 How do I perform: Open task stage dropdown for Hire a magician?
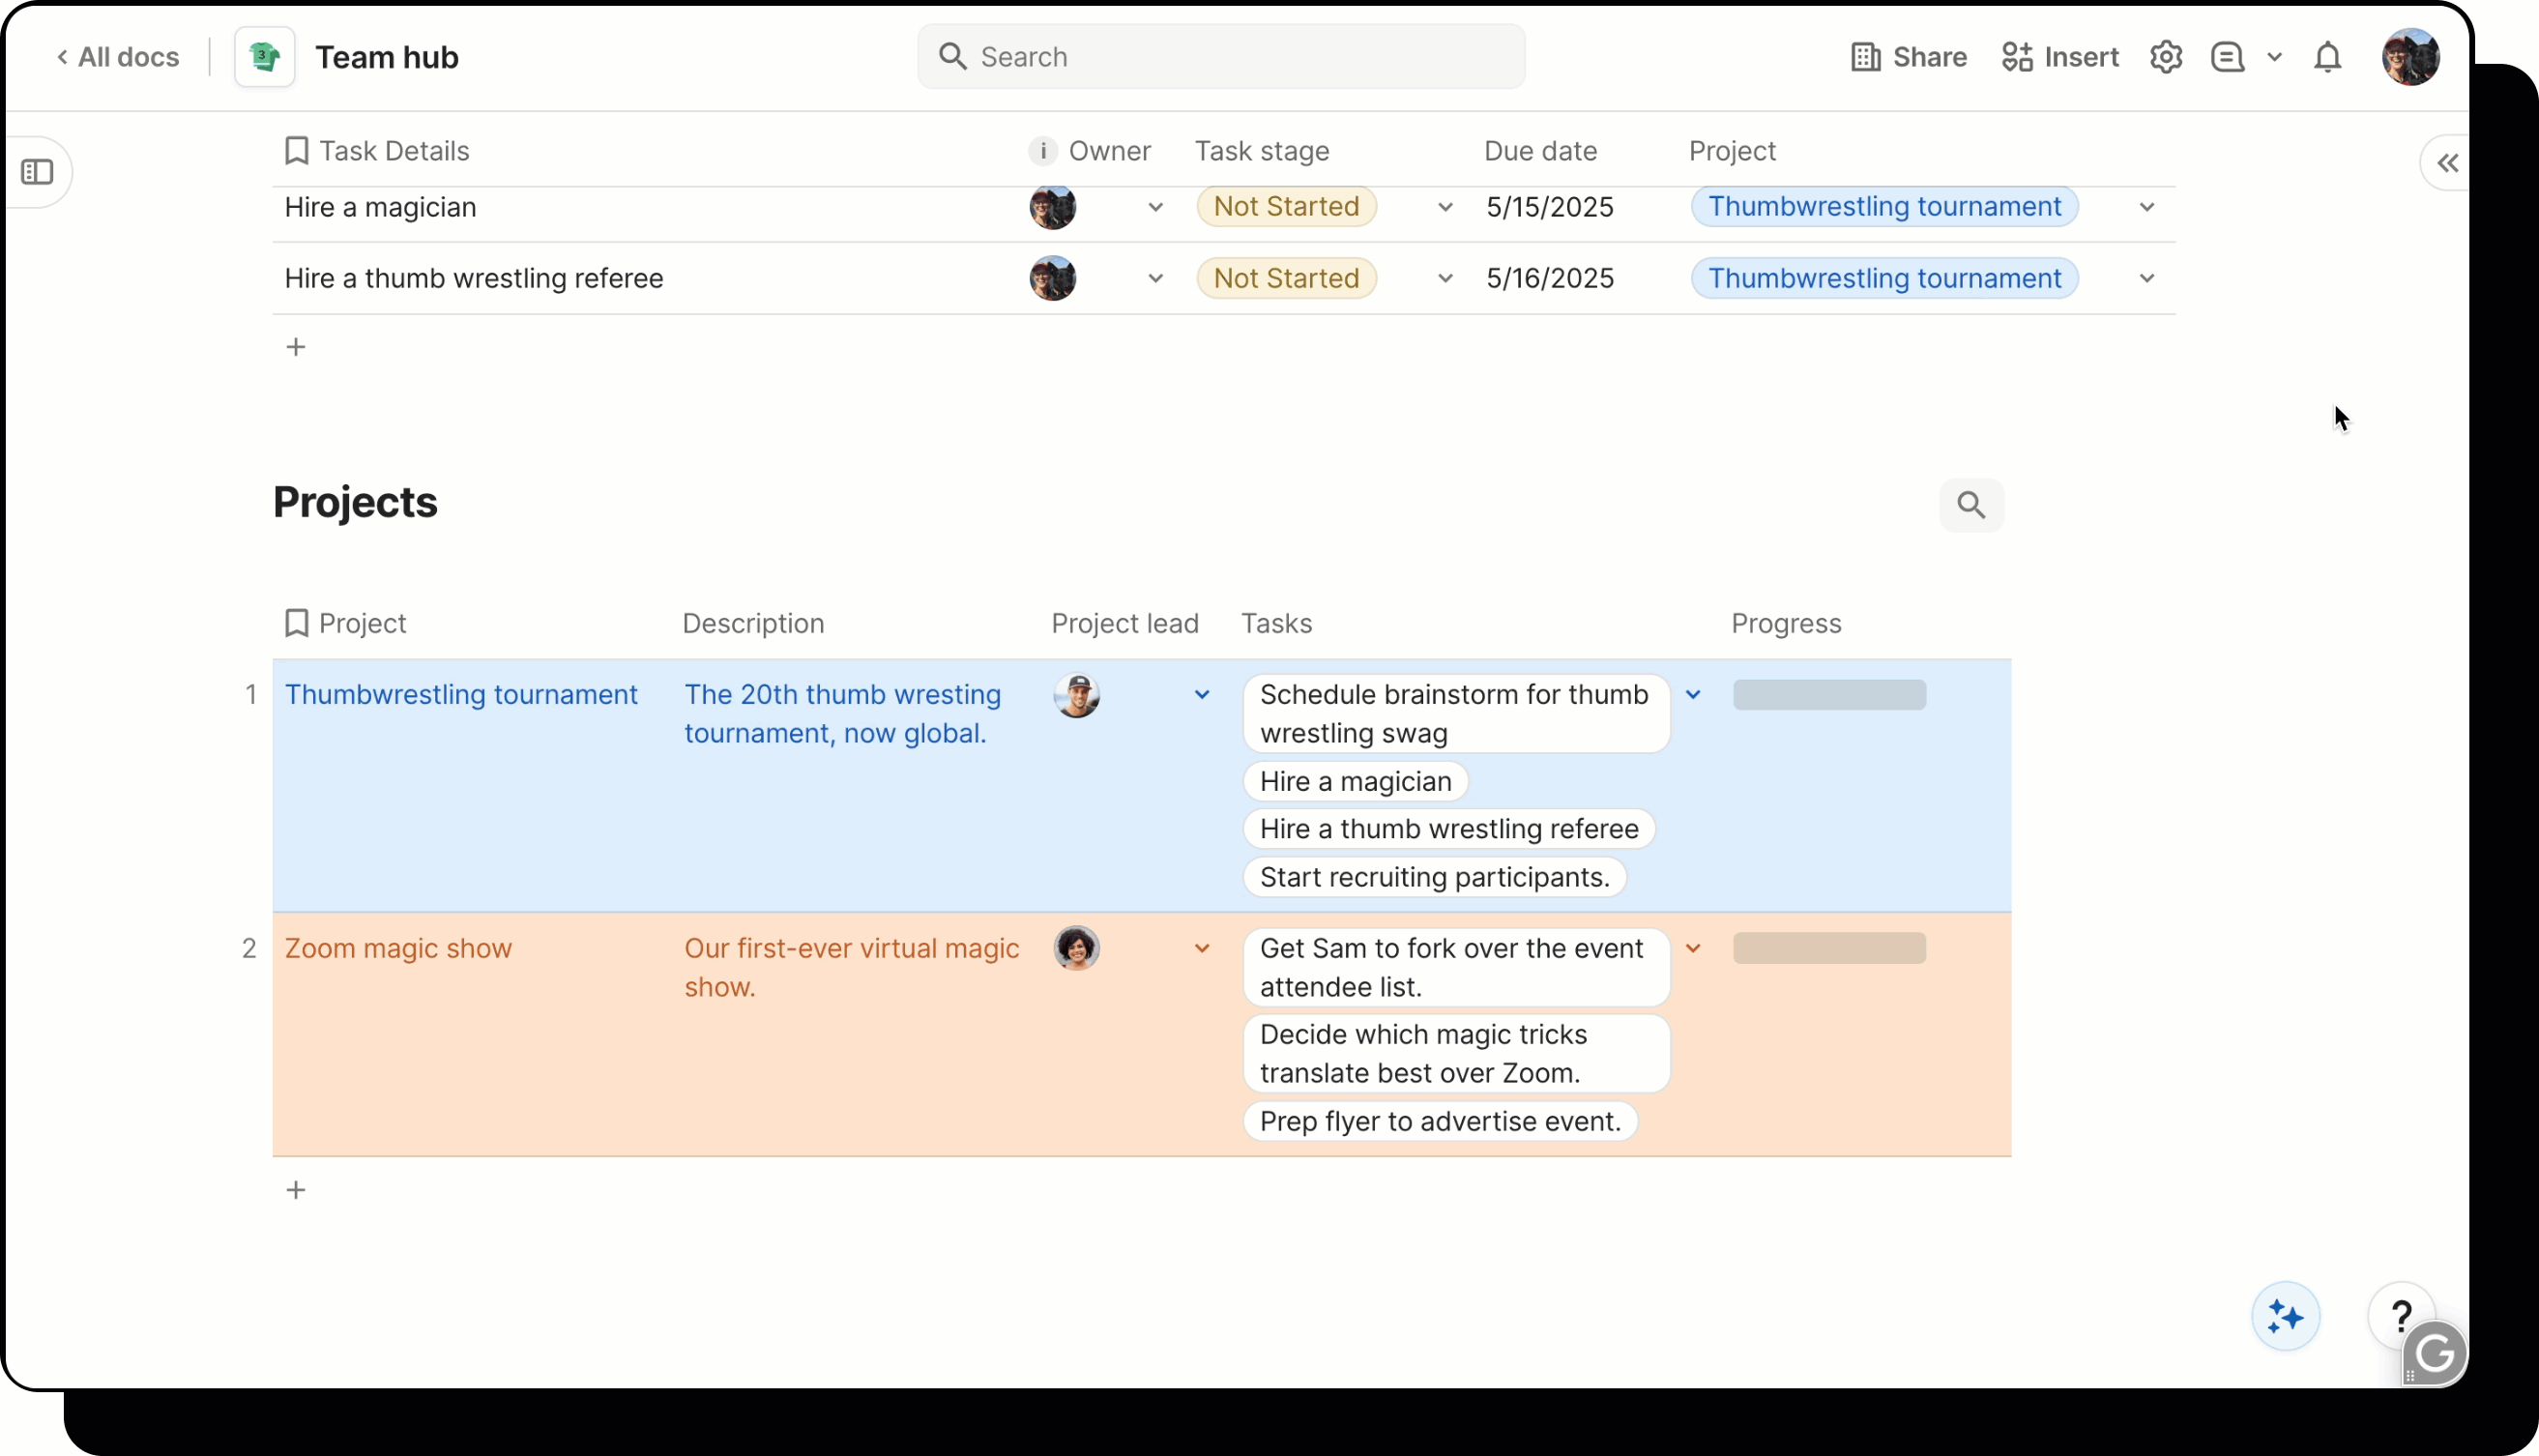tap(1445, 207)
